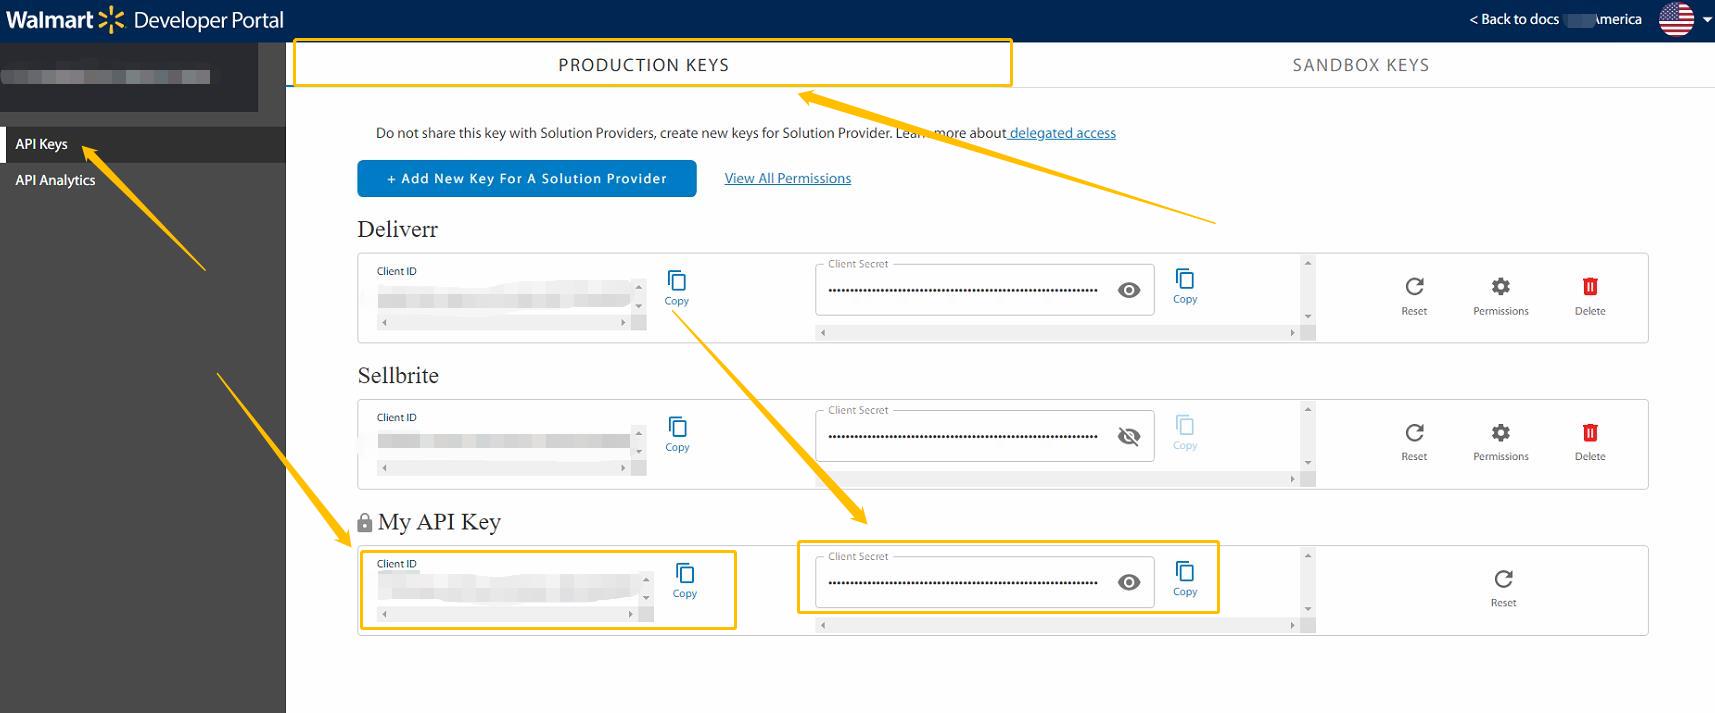Reset the Deliverr key
The width and height of the screenshot is (1715, 713).
pos(1414,296)
